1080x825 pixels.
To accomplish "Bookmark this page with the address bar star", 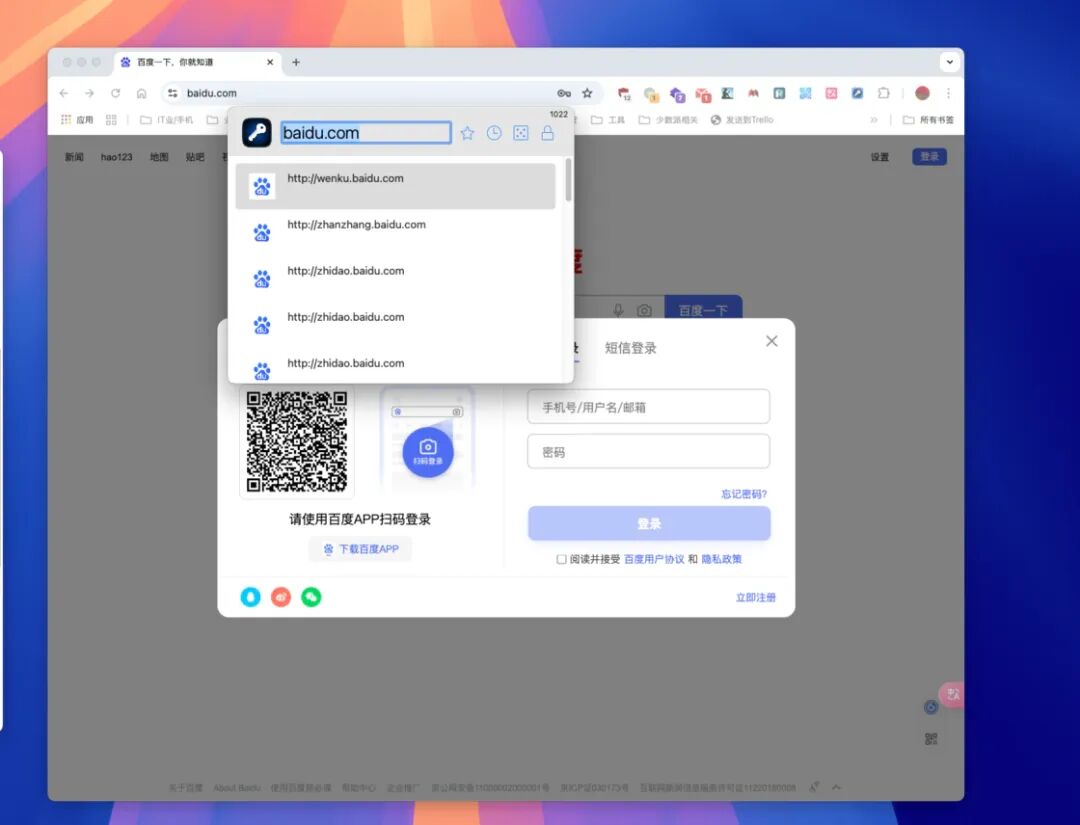I will pos(587,93).
